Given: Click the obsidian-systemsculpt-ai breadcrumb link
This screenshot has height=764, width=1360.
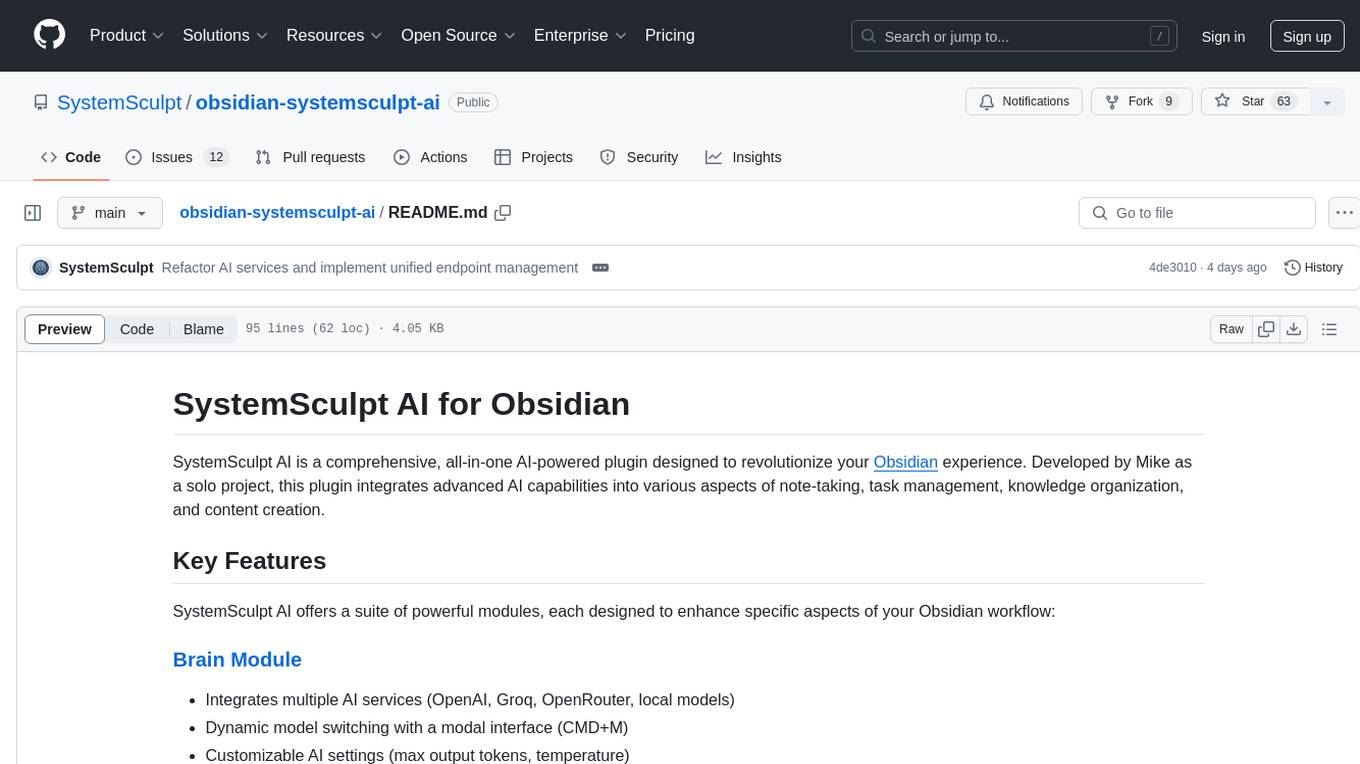Looking at the screenshot, I should click(x=277, y=212).
